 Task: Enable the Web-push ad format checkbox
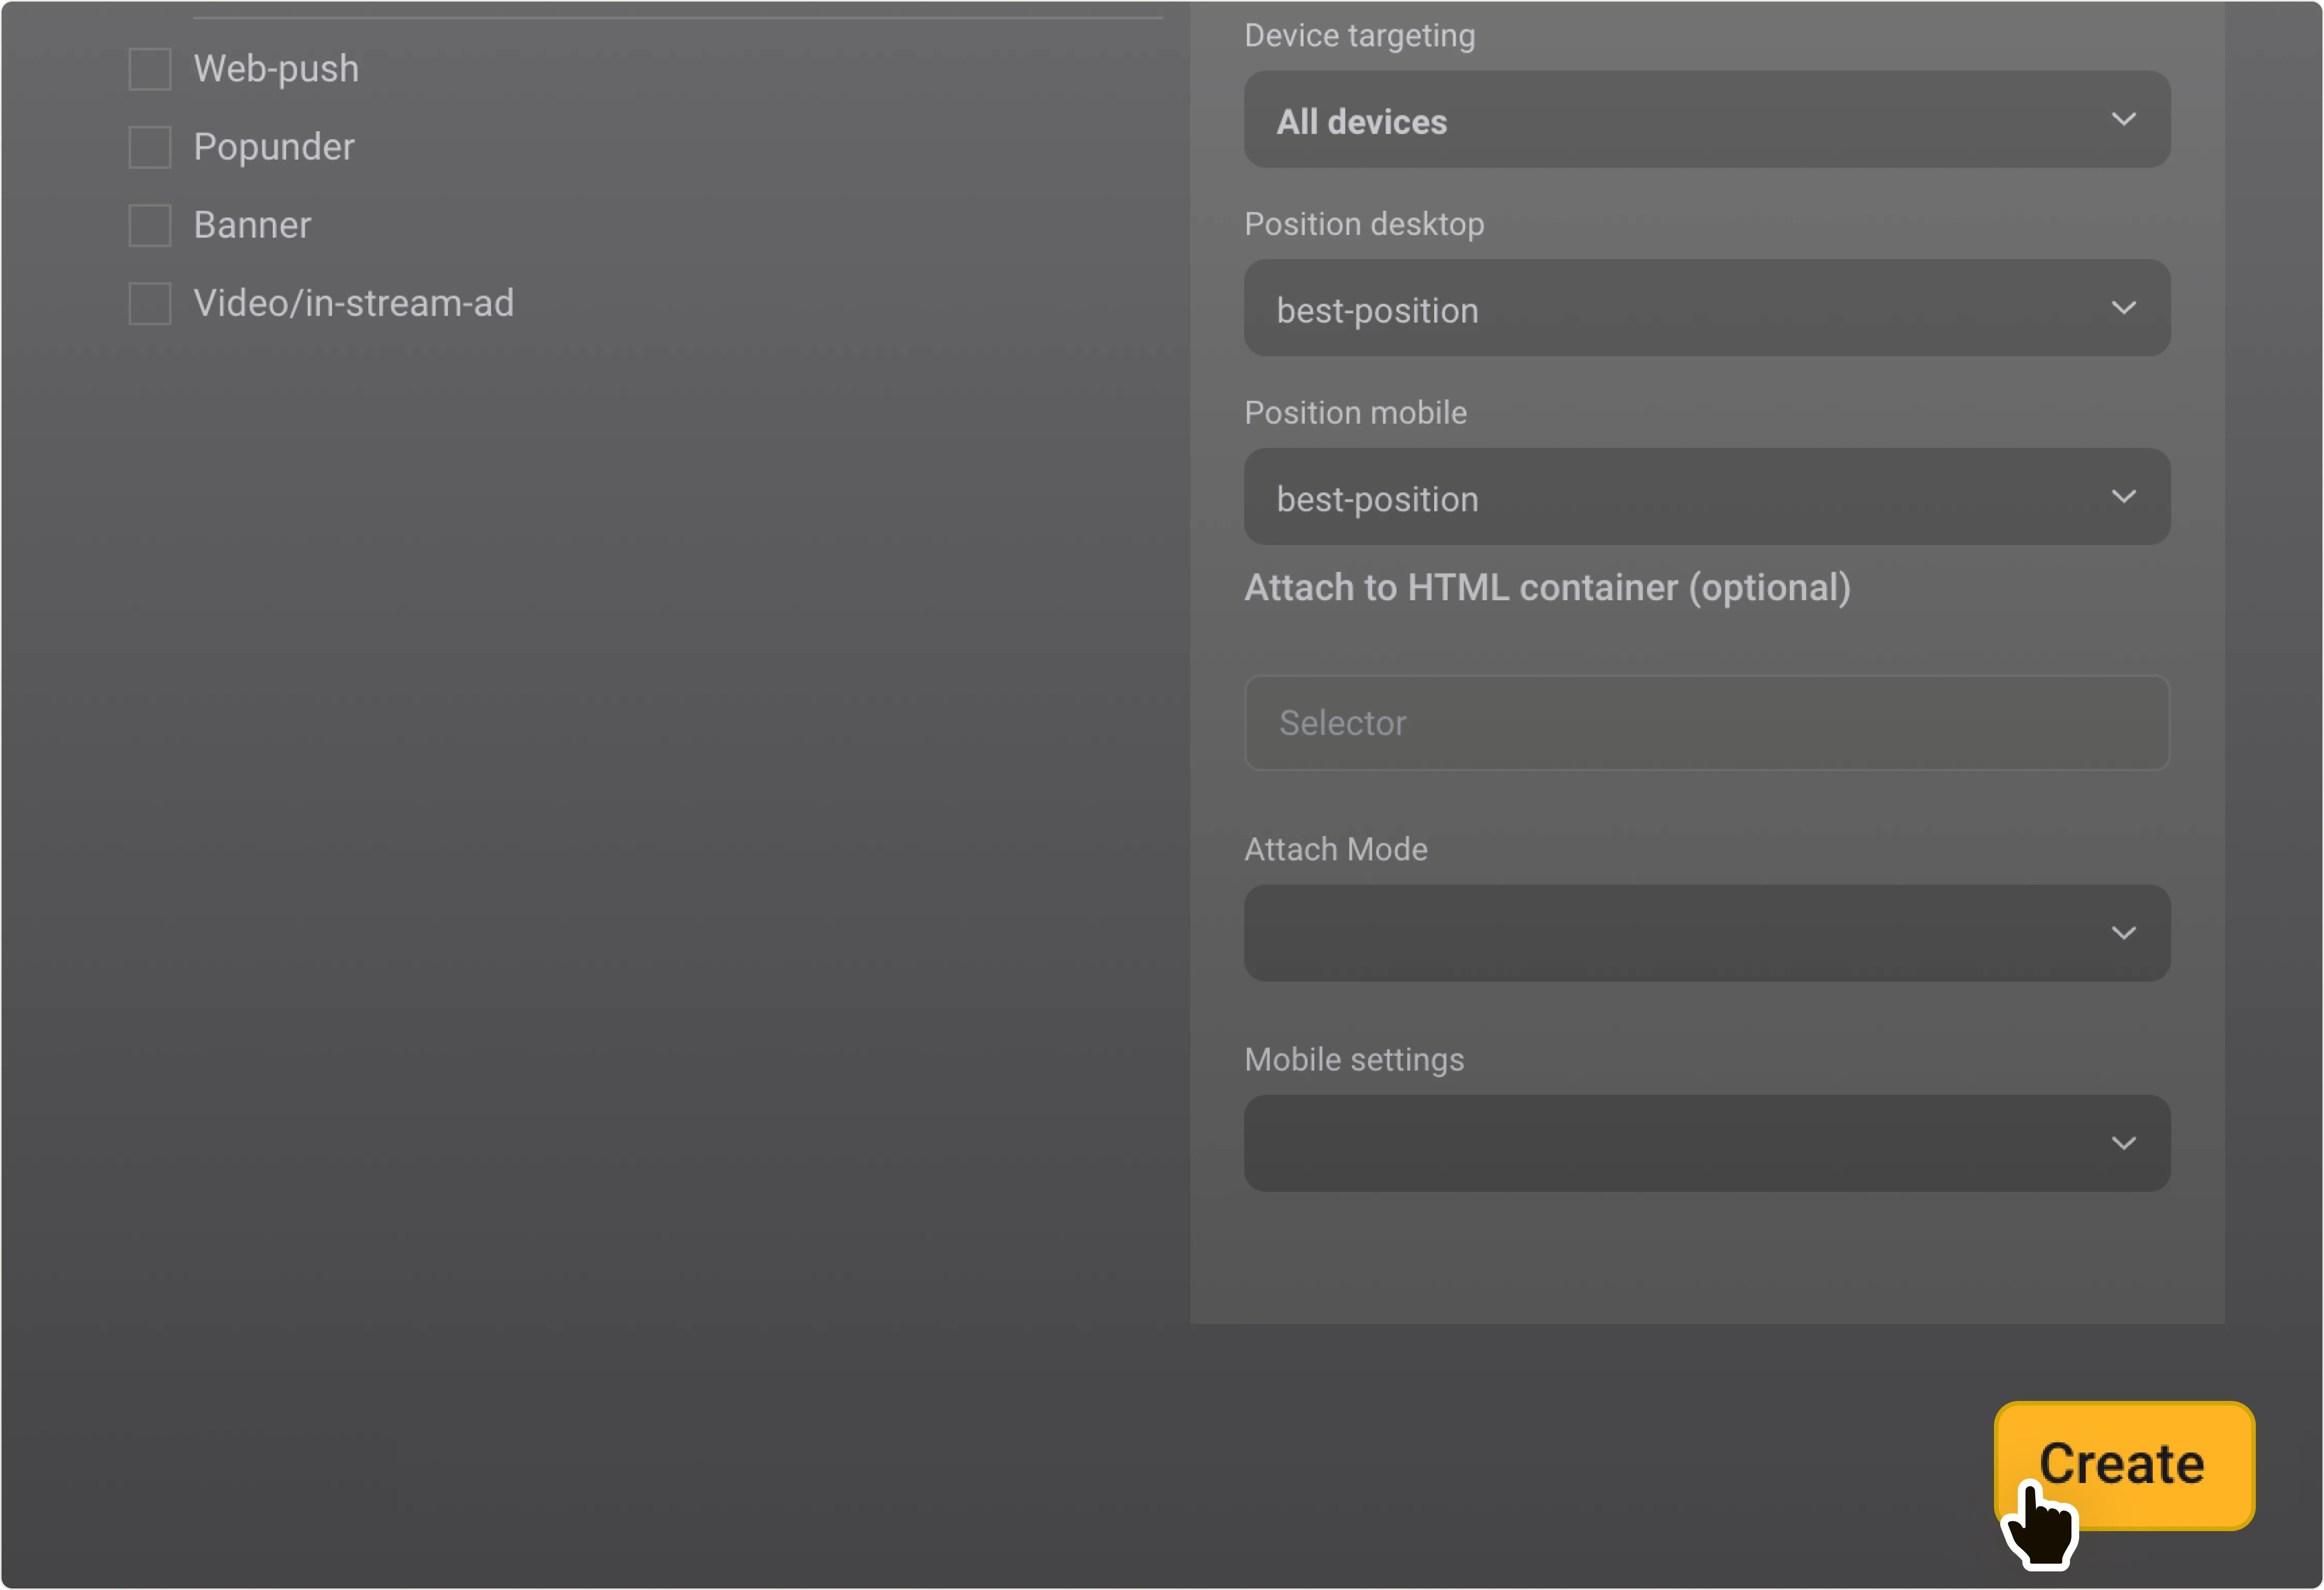(150, 68)
